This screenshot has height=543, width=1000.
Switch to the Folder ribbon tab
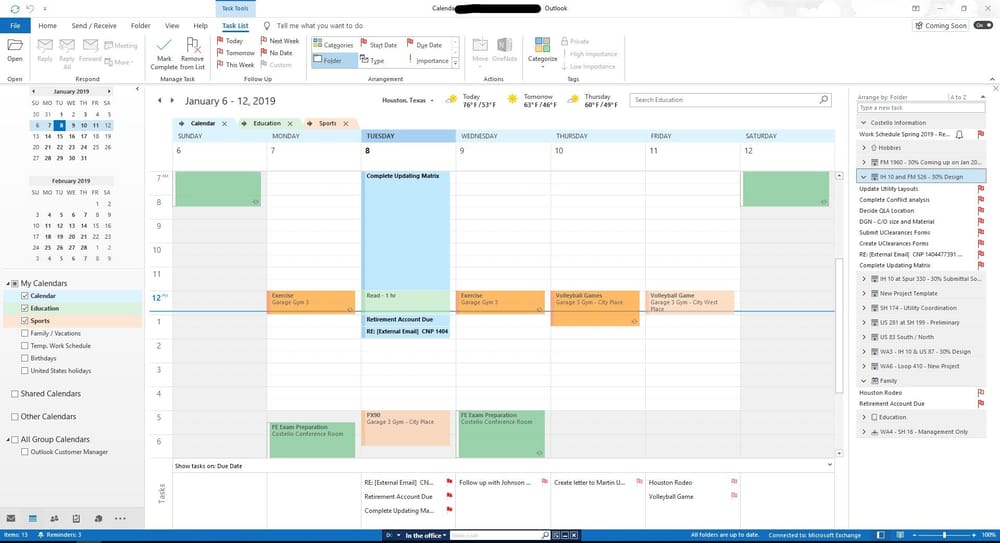[x=140, y=26]
